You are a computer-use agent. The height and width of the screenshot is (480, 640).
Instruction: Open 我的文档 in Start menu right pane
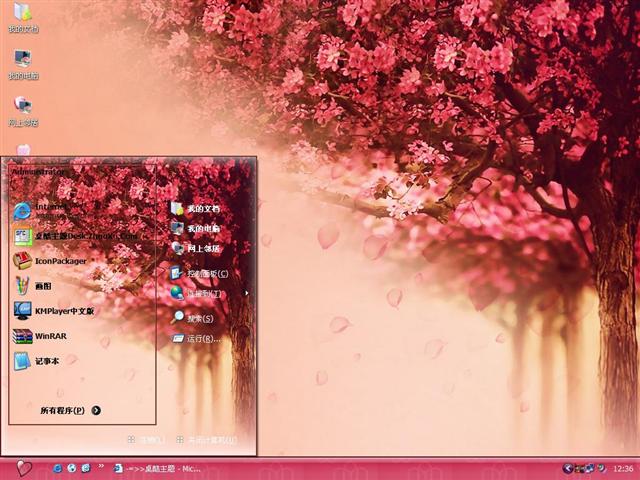tap(202, 208)
